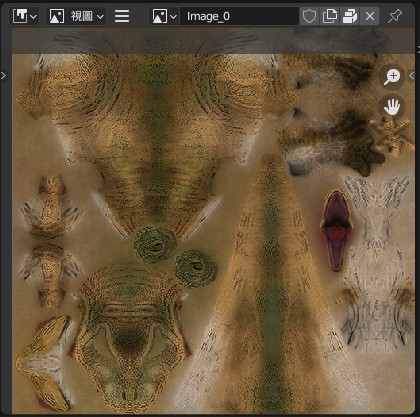Browse linked images dropdown

pyautogui.click(x=164, y=16)
